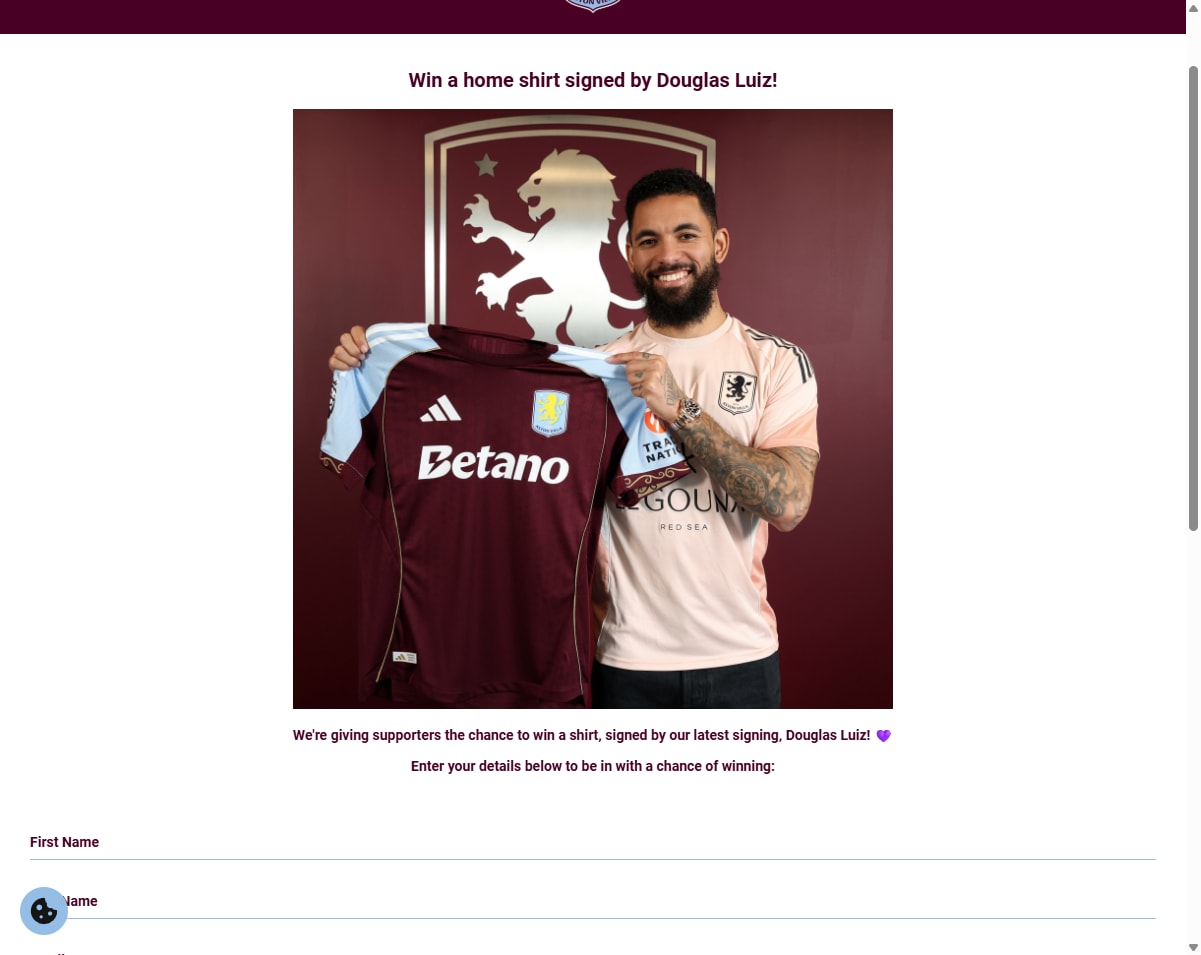Click the scrollbar track below the thumb

(x=1193, y=735)
